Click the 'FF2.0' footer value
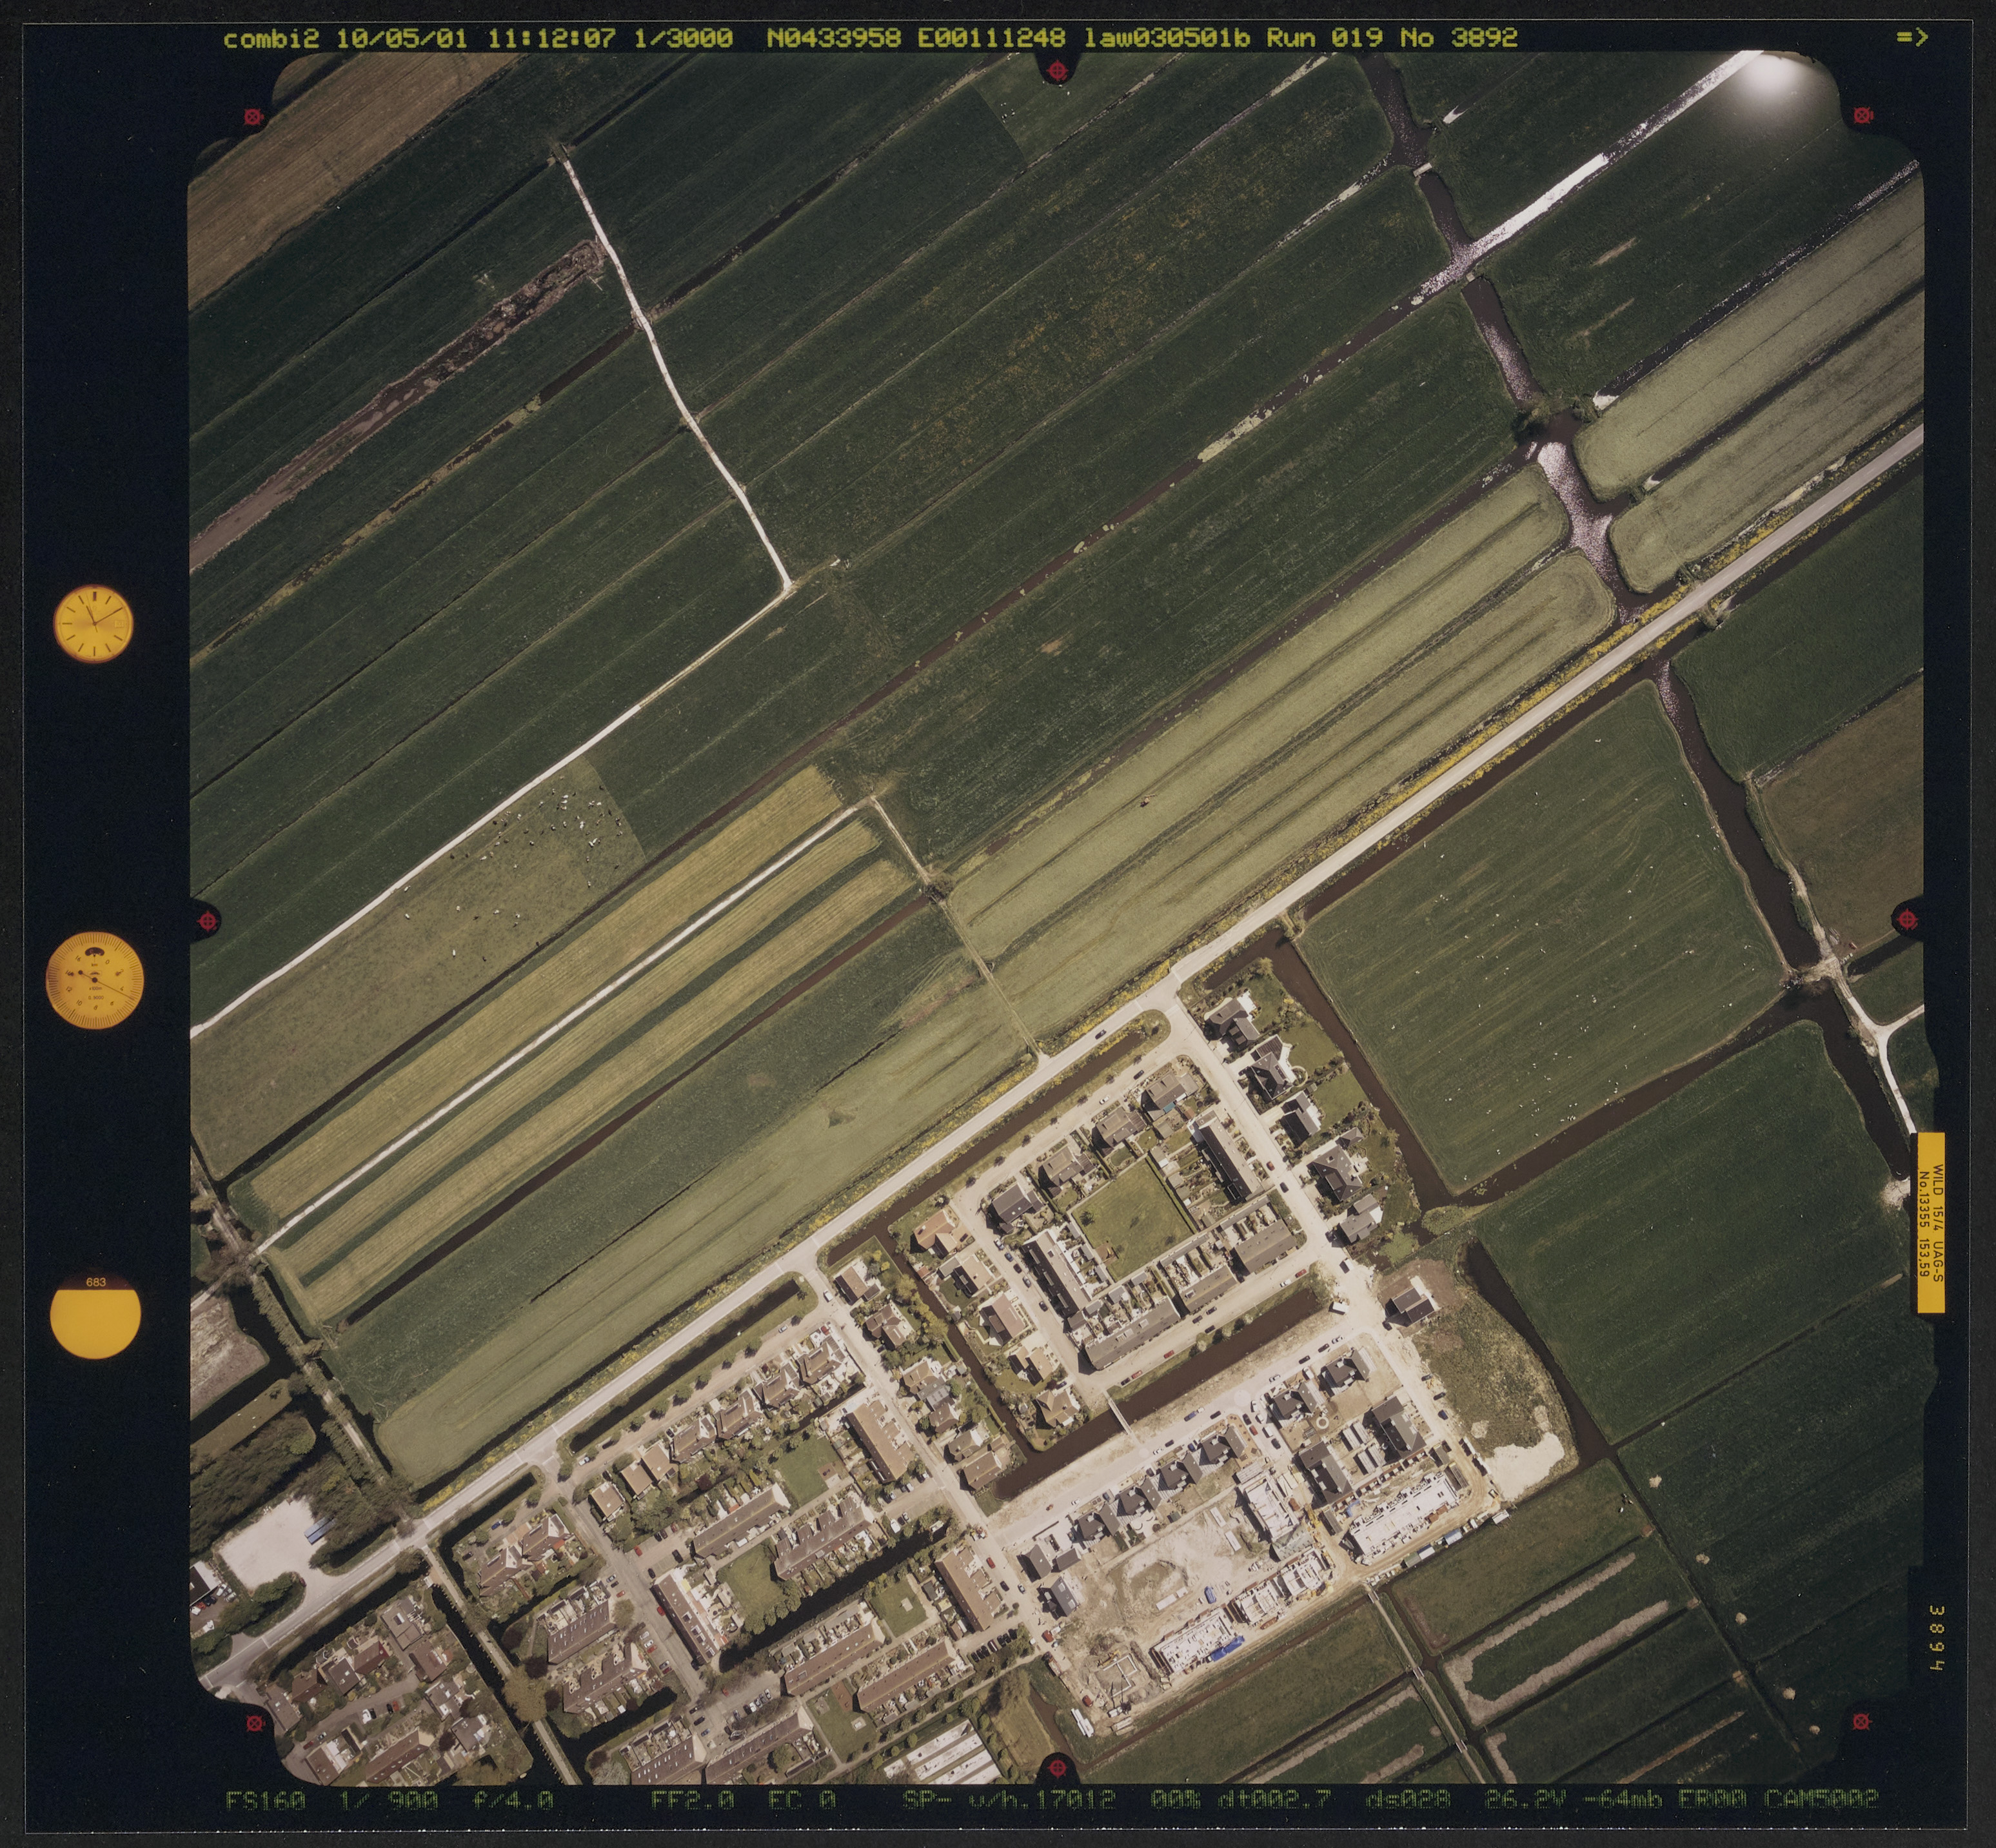 coord(692,1800)
